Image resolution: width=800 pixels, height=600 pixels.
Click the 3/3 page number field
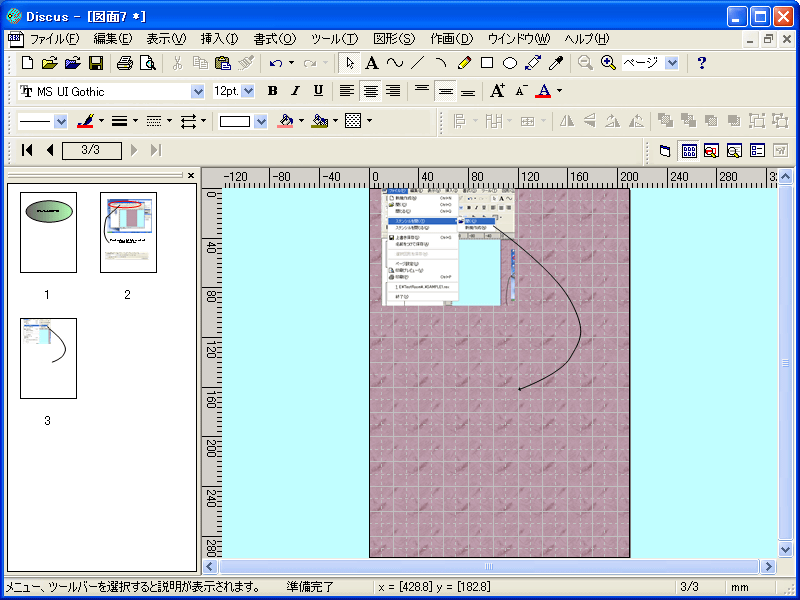tap(91, 151)
